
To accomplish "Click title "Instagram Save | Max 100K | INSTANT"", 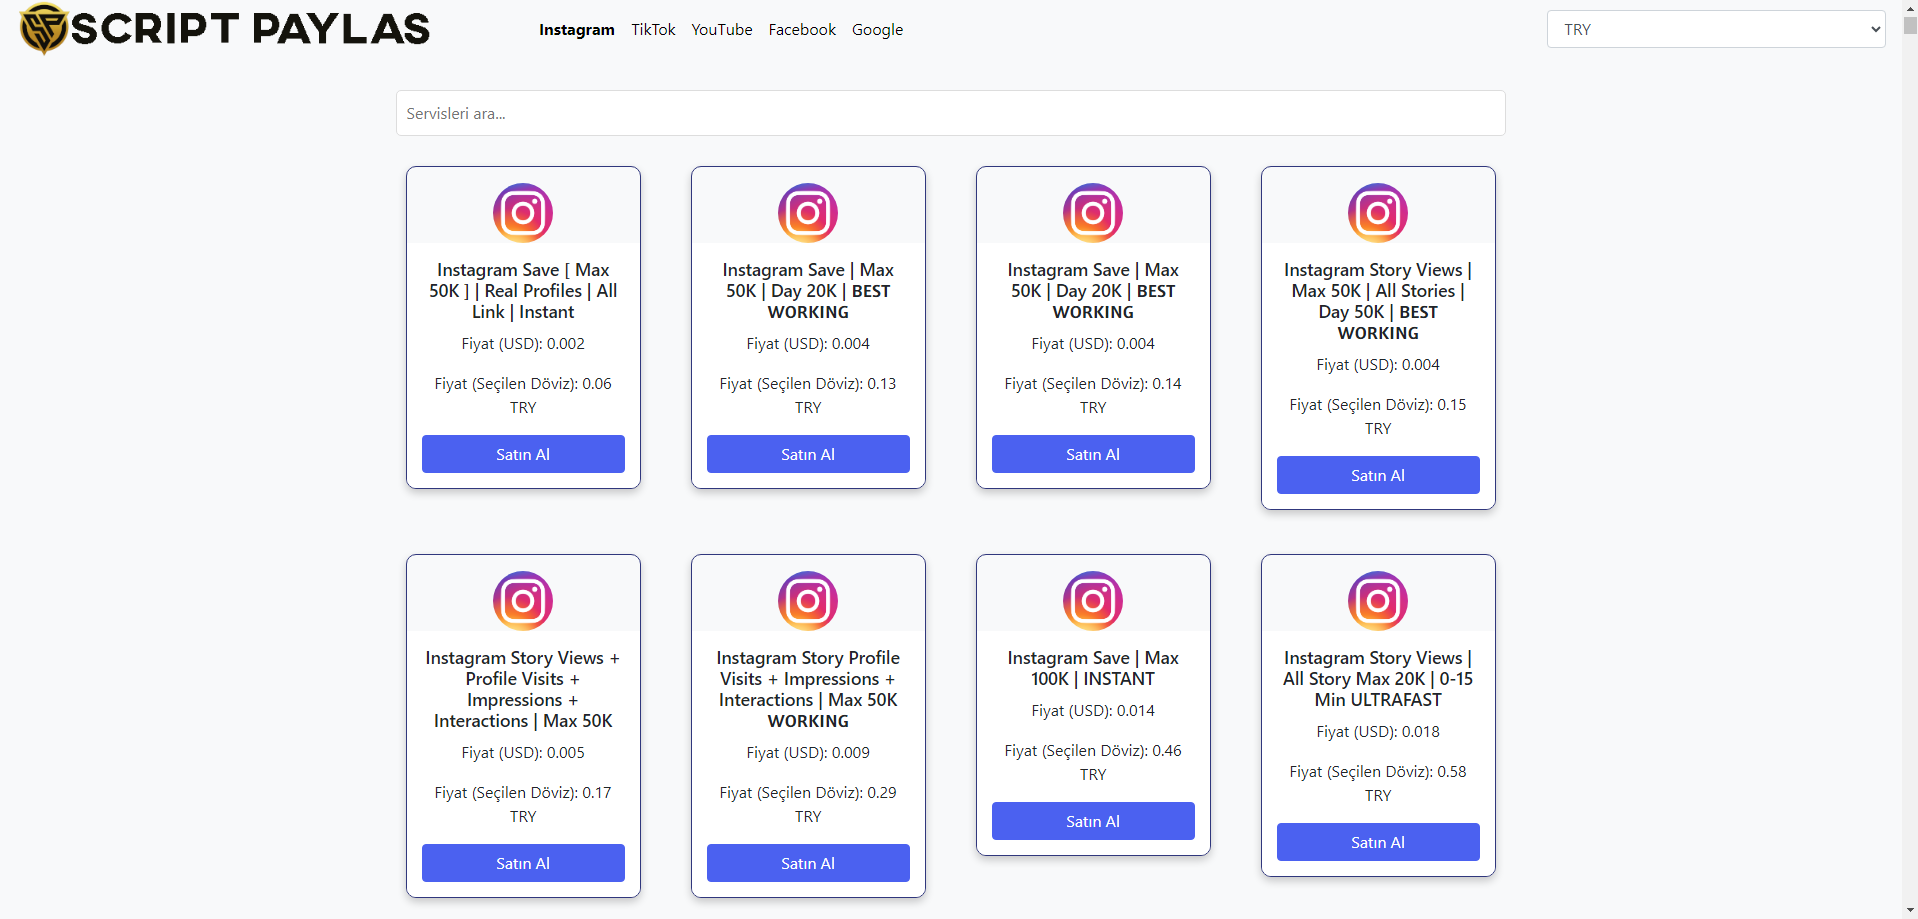I will (x=1093, y=668).
